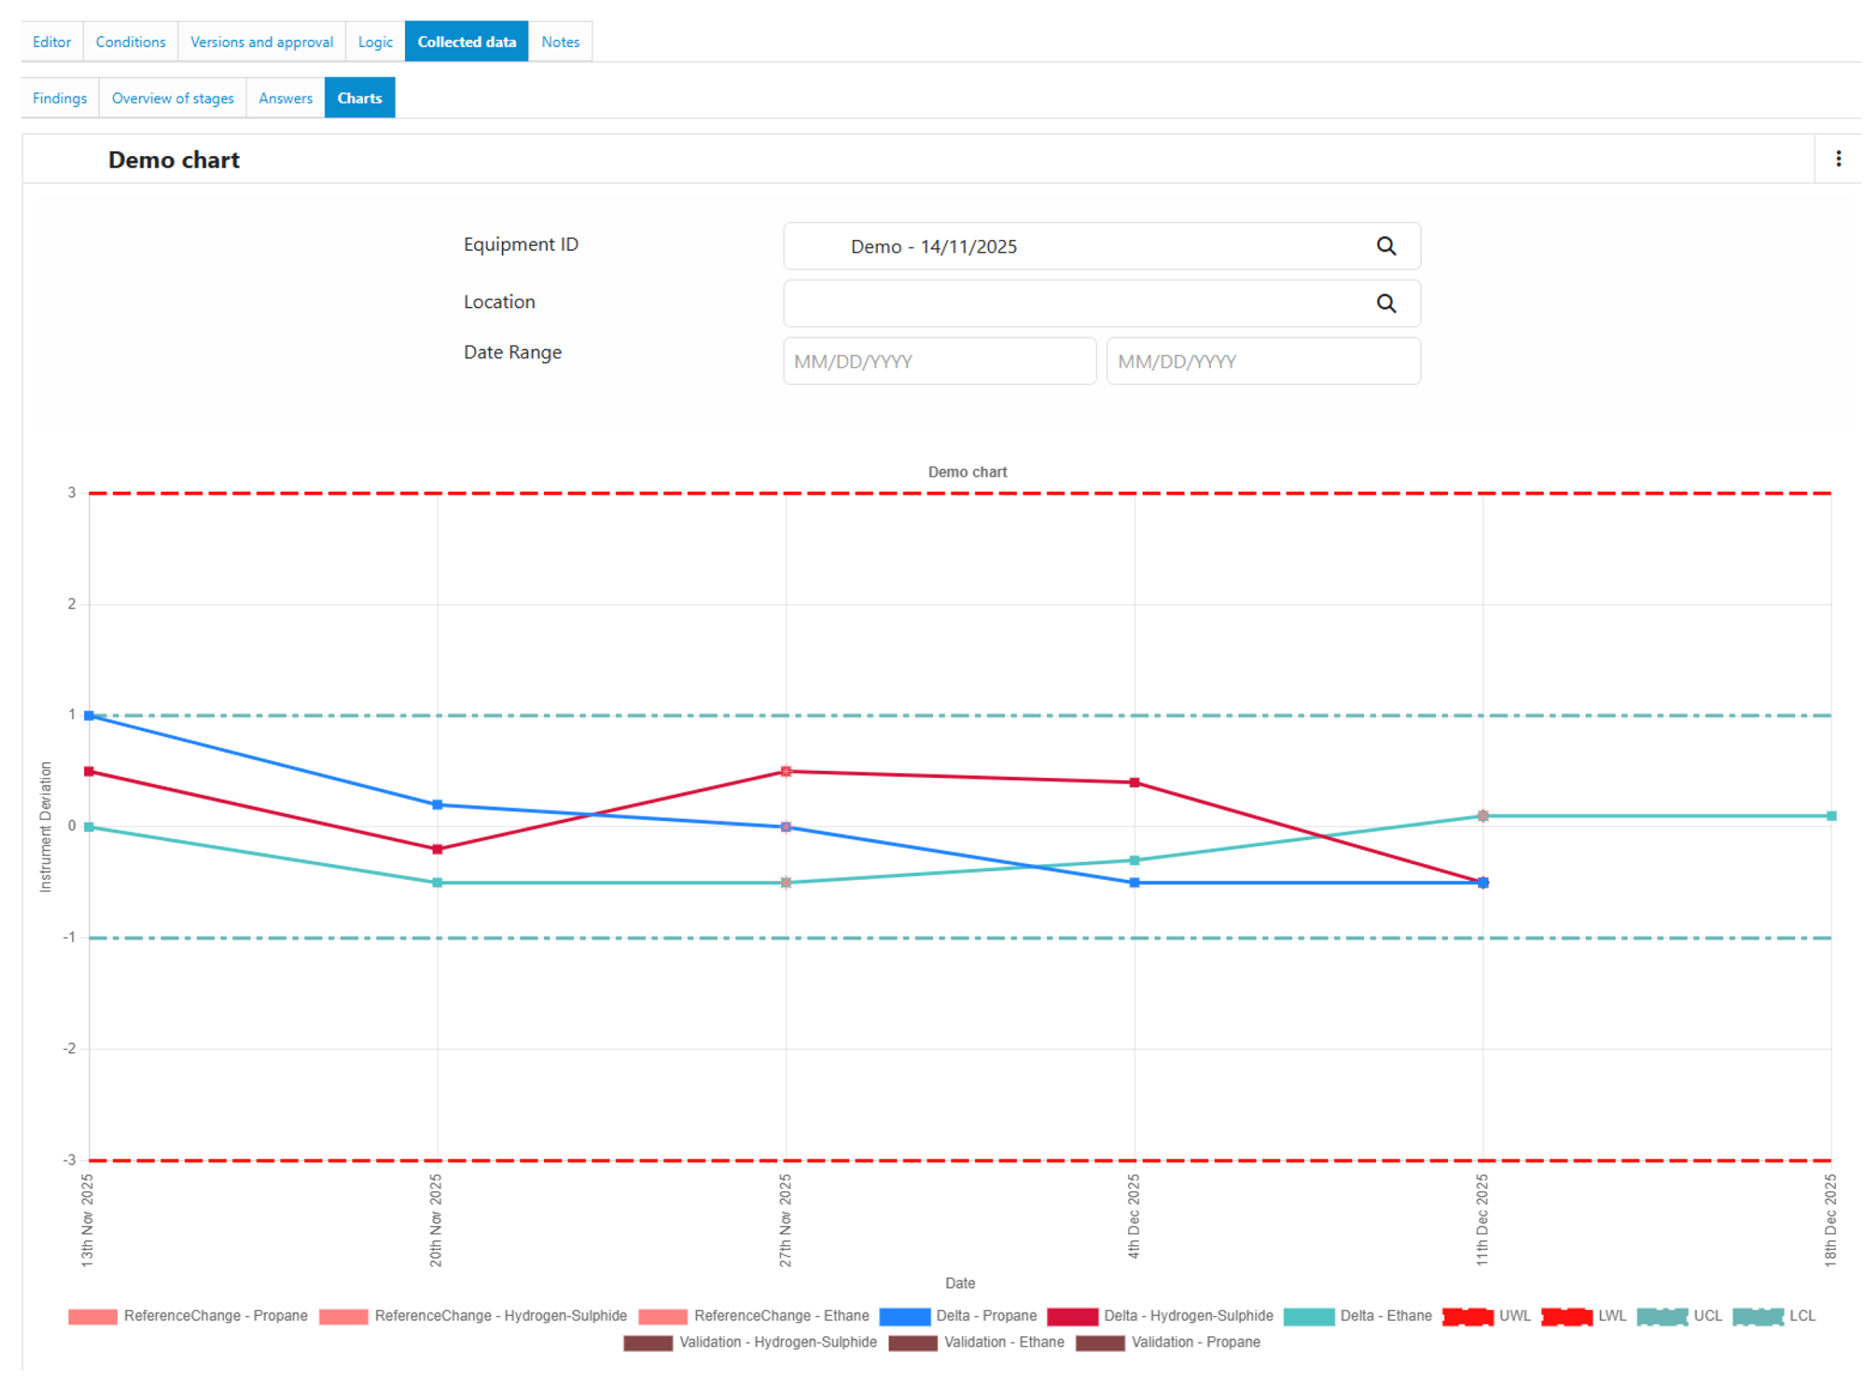Click Delta - Hydrogen-Sulphide point on 13th Nov
The height and width of the screenshot is (1385, 1872).
tap(89, 772)
